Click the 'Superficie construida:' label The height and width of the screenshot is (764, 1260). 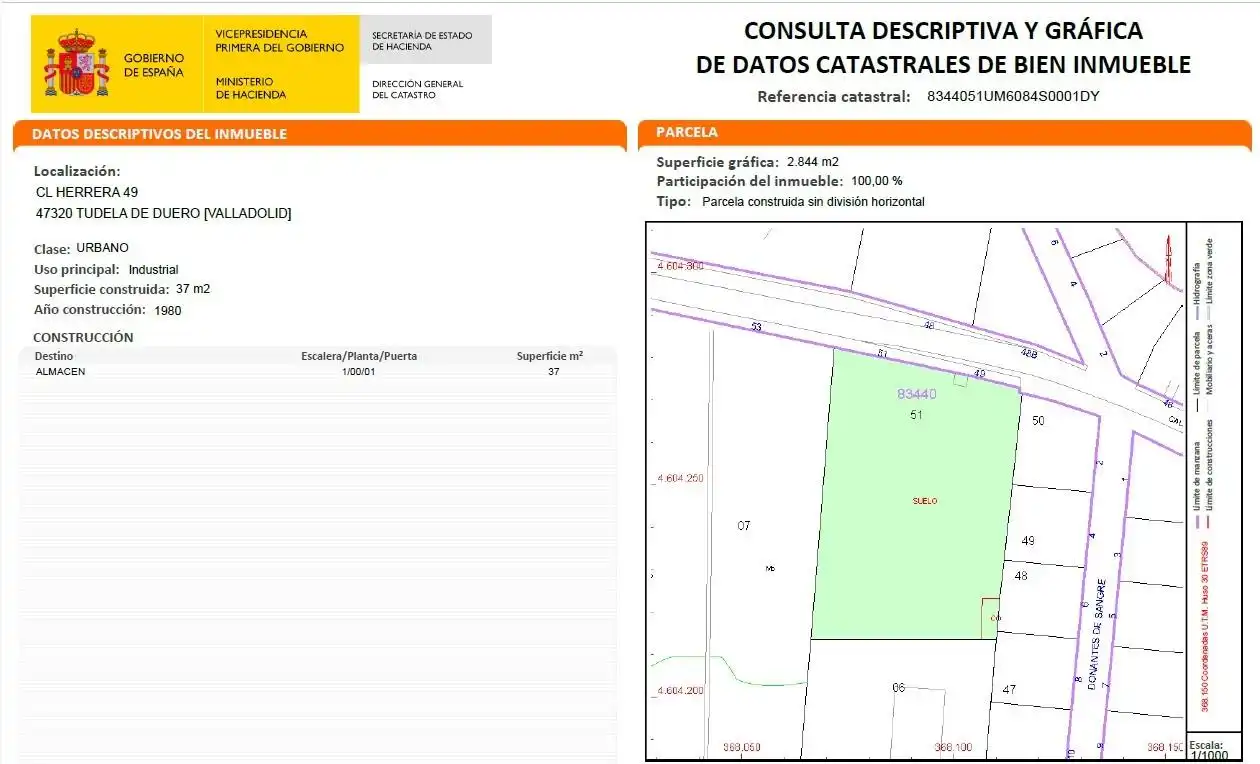(101, 289)
